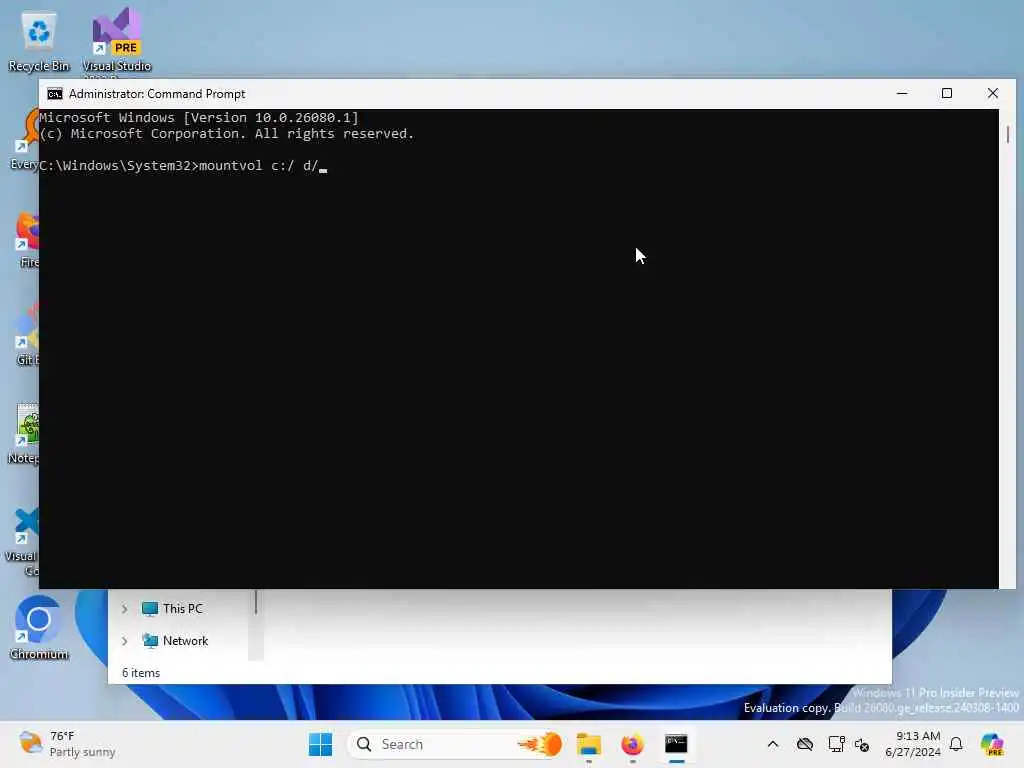
Task: Open File Explorer from the taskbar
Action: coord(588,744)
